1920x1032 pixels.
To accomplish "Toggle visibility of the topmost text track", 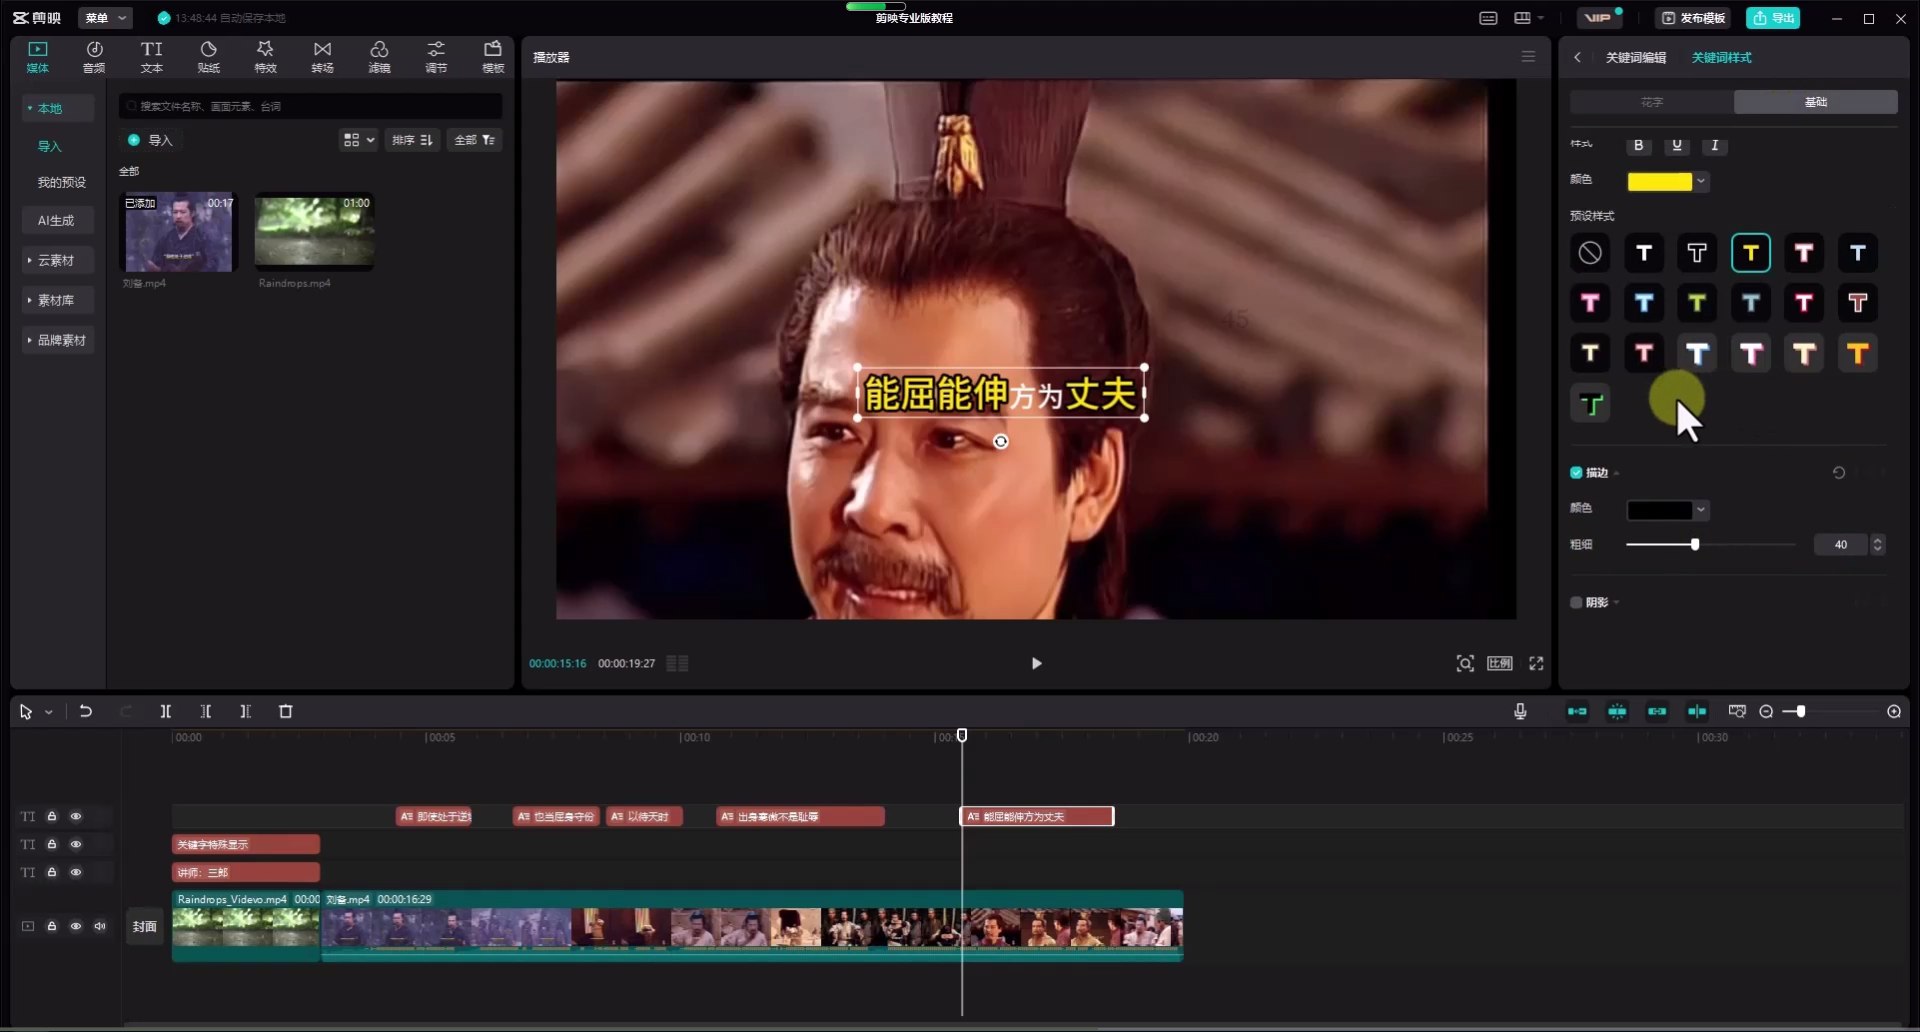I will coord(77,816).
